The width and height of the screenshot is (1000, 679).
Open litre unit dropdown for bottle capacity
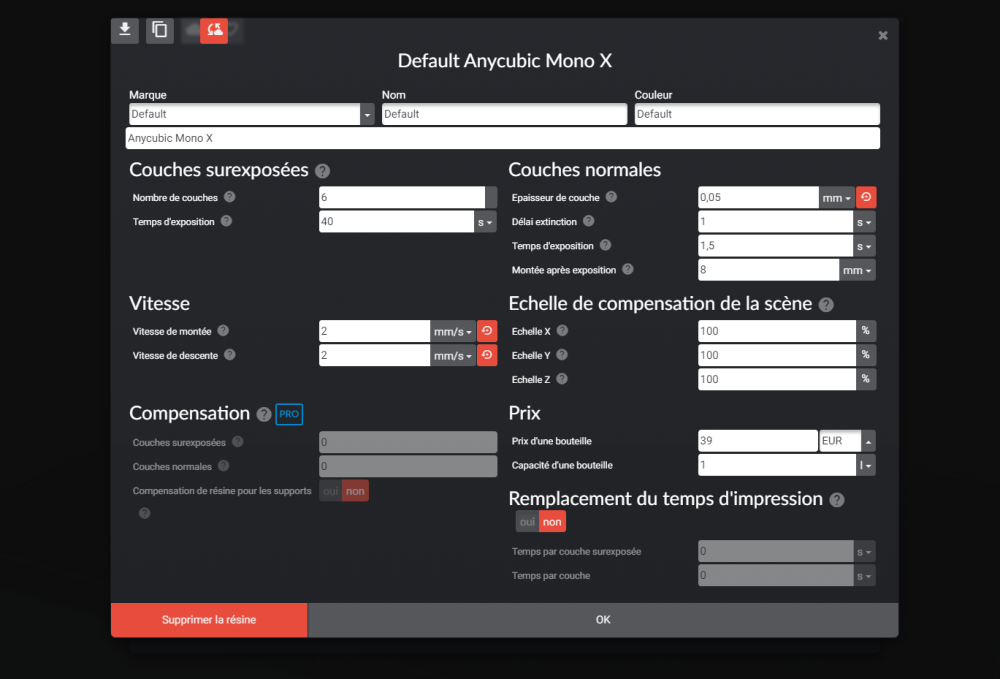[865, 465]
